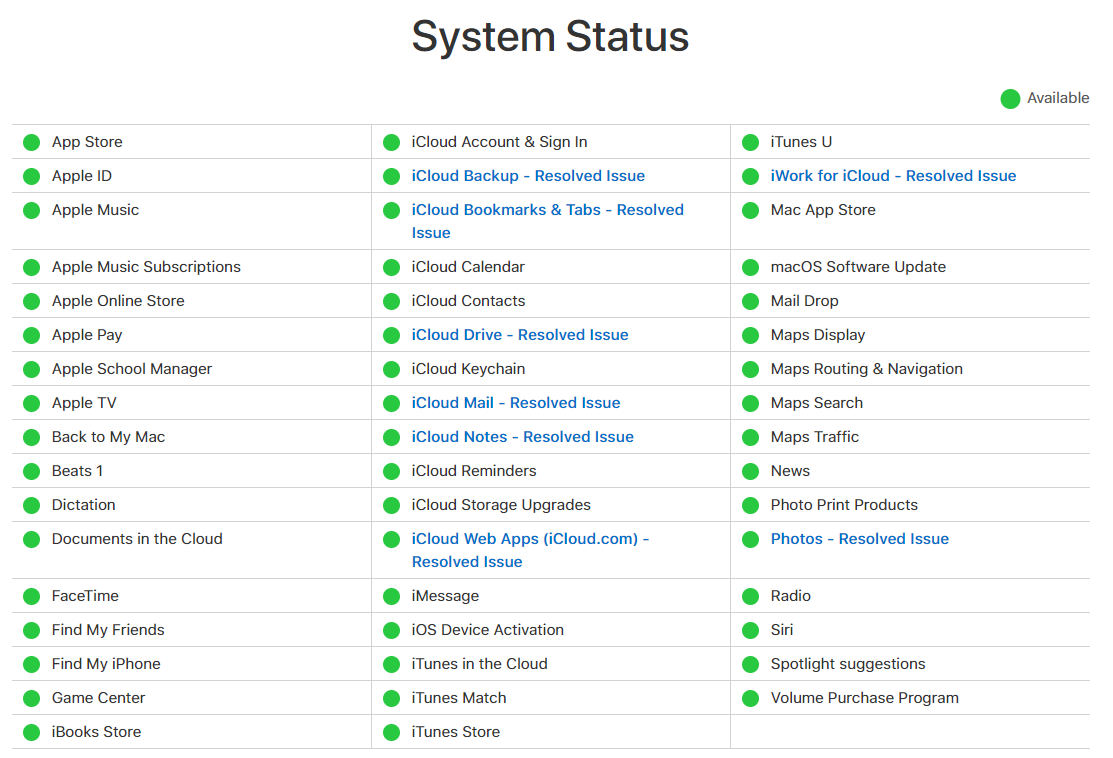View the Photos Resolved Issue details

(x=860, y=539)
